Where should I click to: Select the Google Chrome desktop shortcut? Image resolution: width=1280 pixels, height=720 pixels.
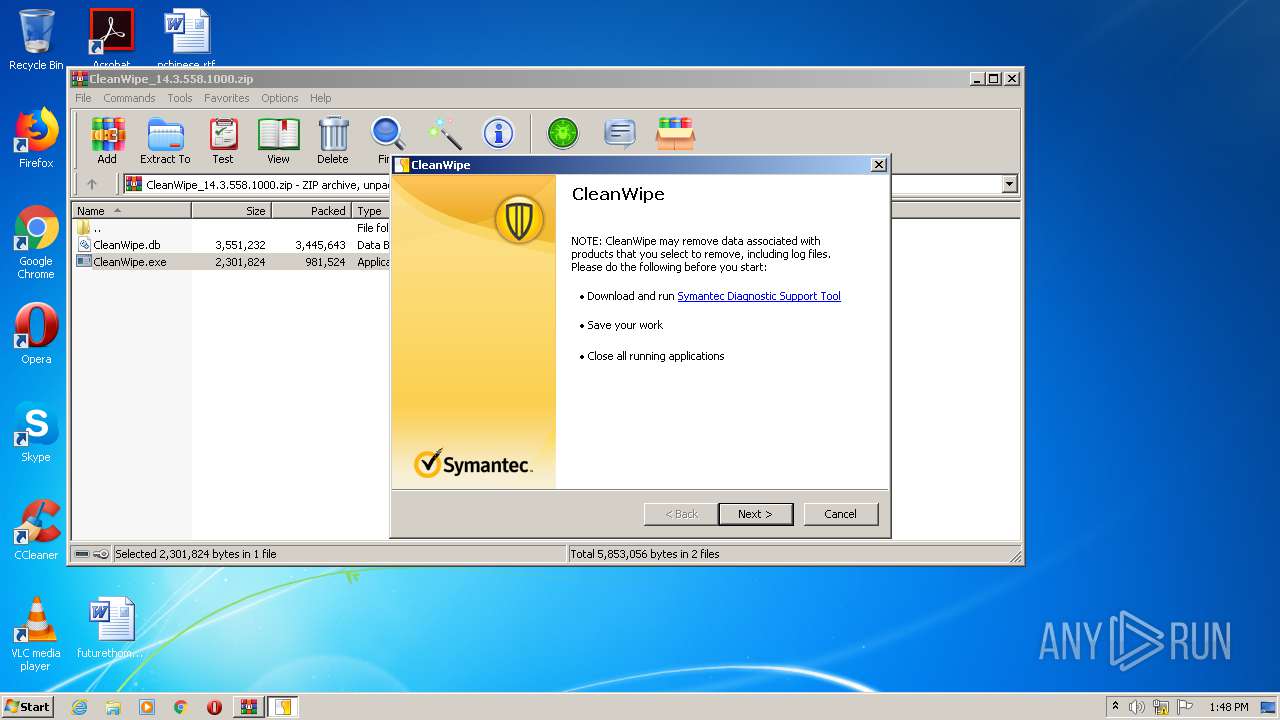36,243
